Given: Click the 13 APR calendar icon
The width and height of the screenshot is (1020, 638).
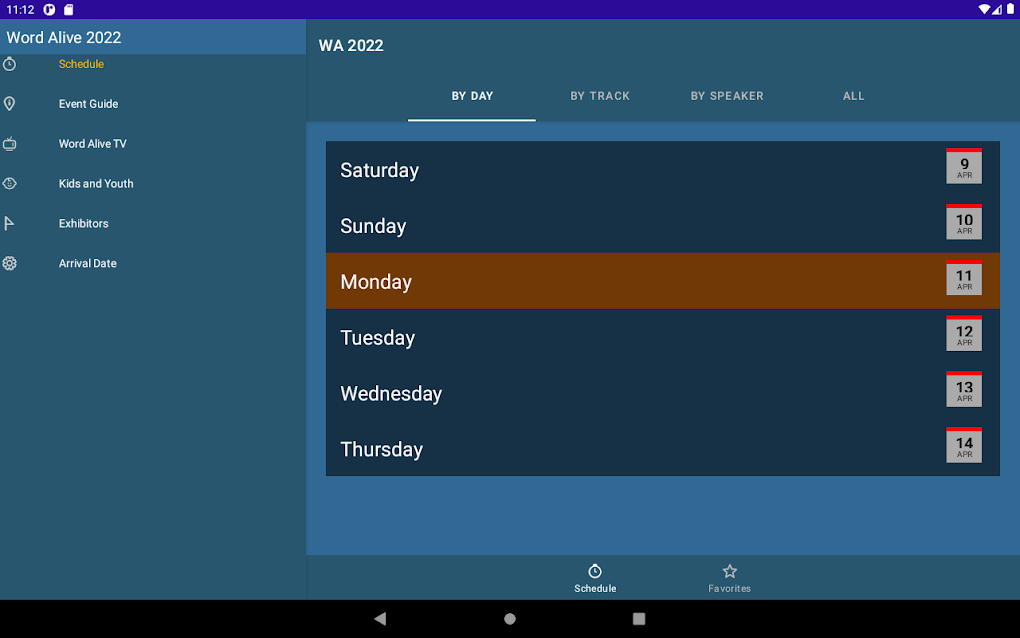Looking at the screenshot, I should click(x=964, y=390).
